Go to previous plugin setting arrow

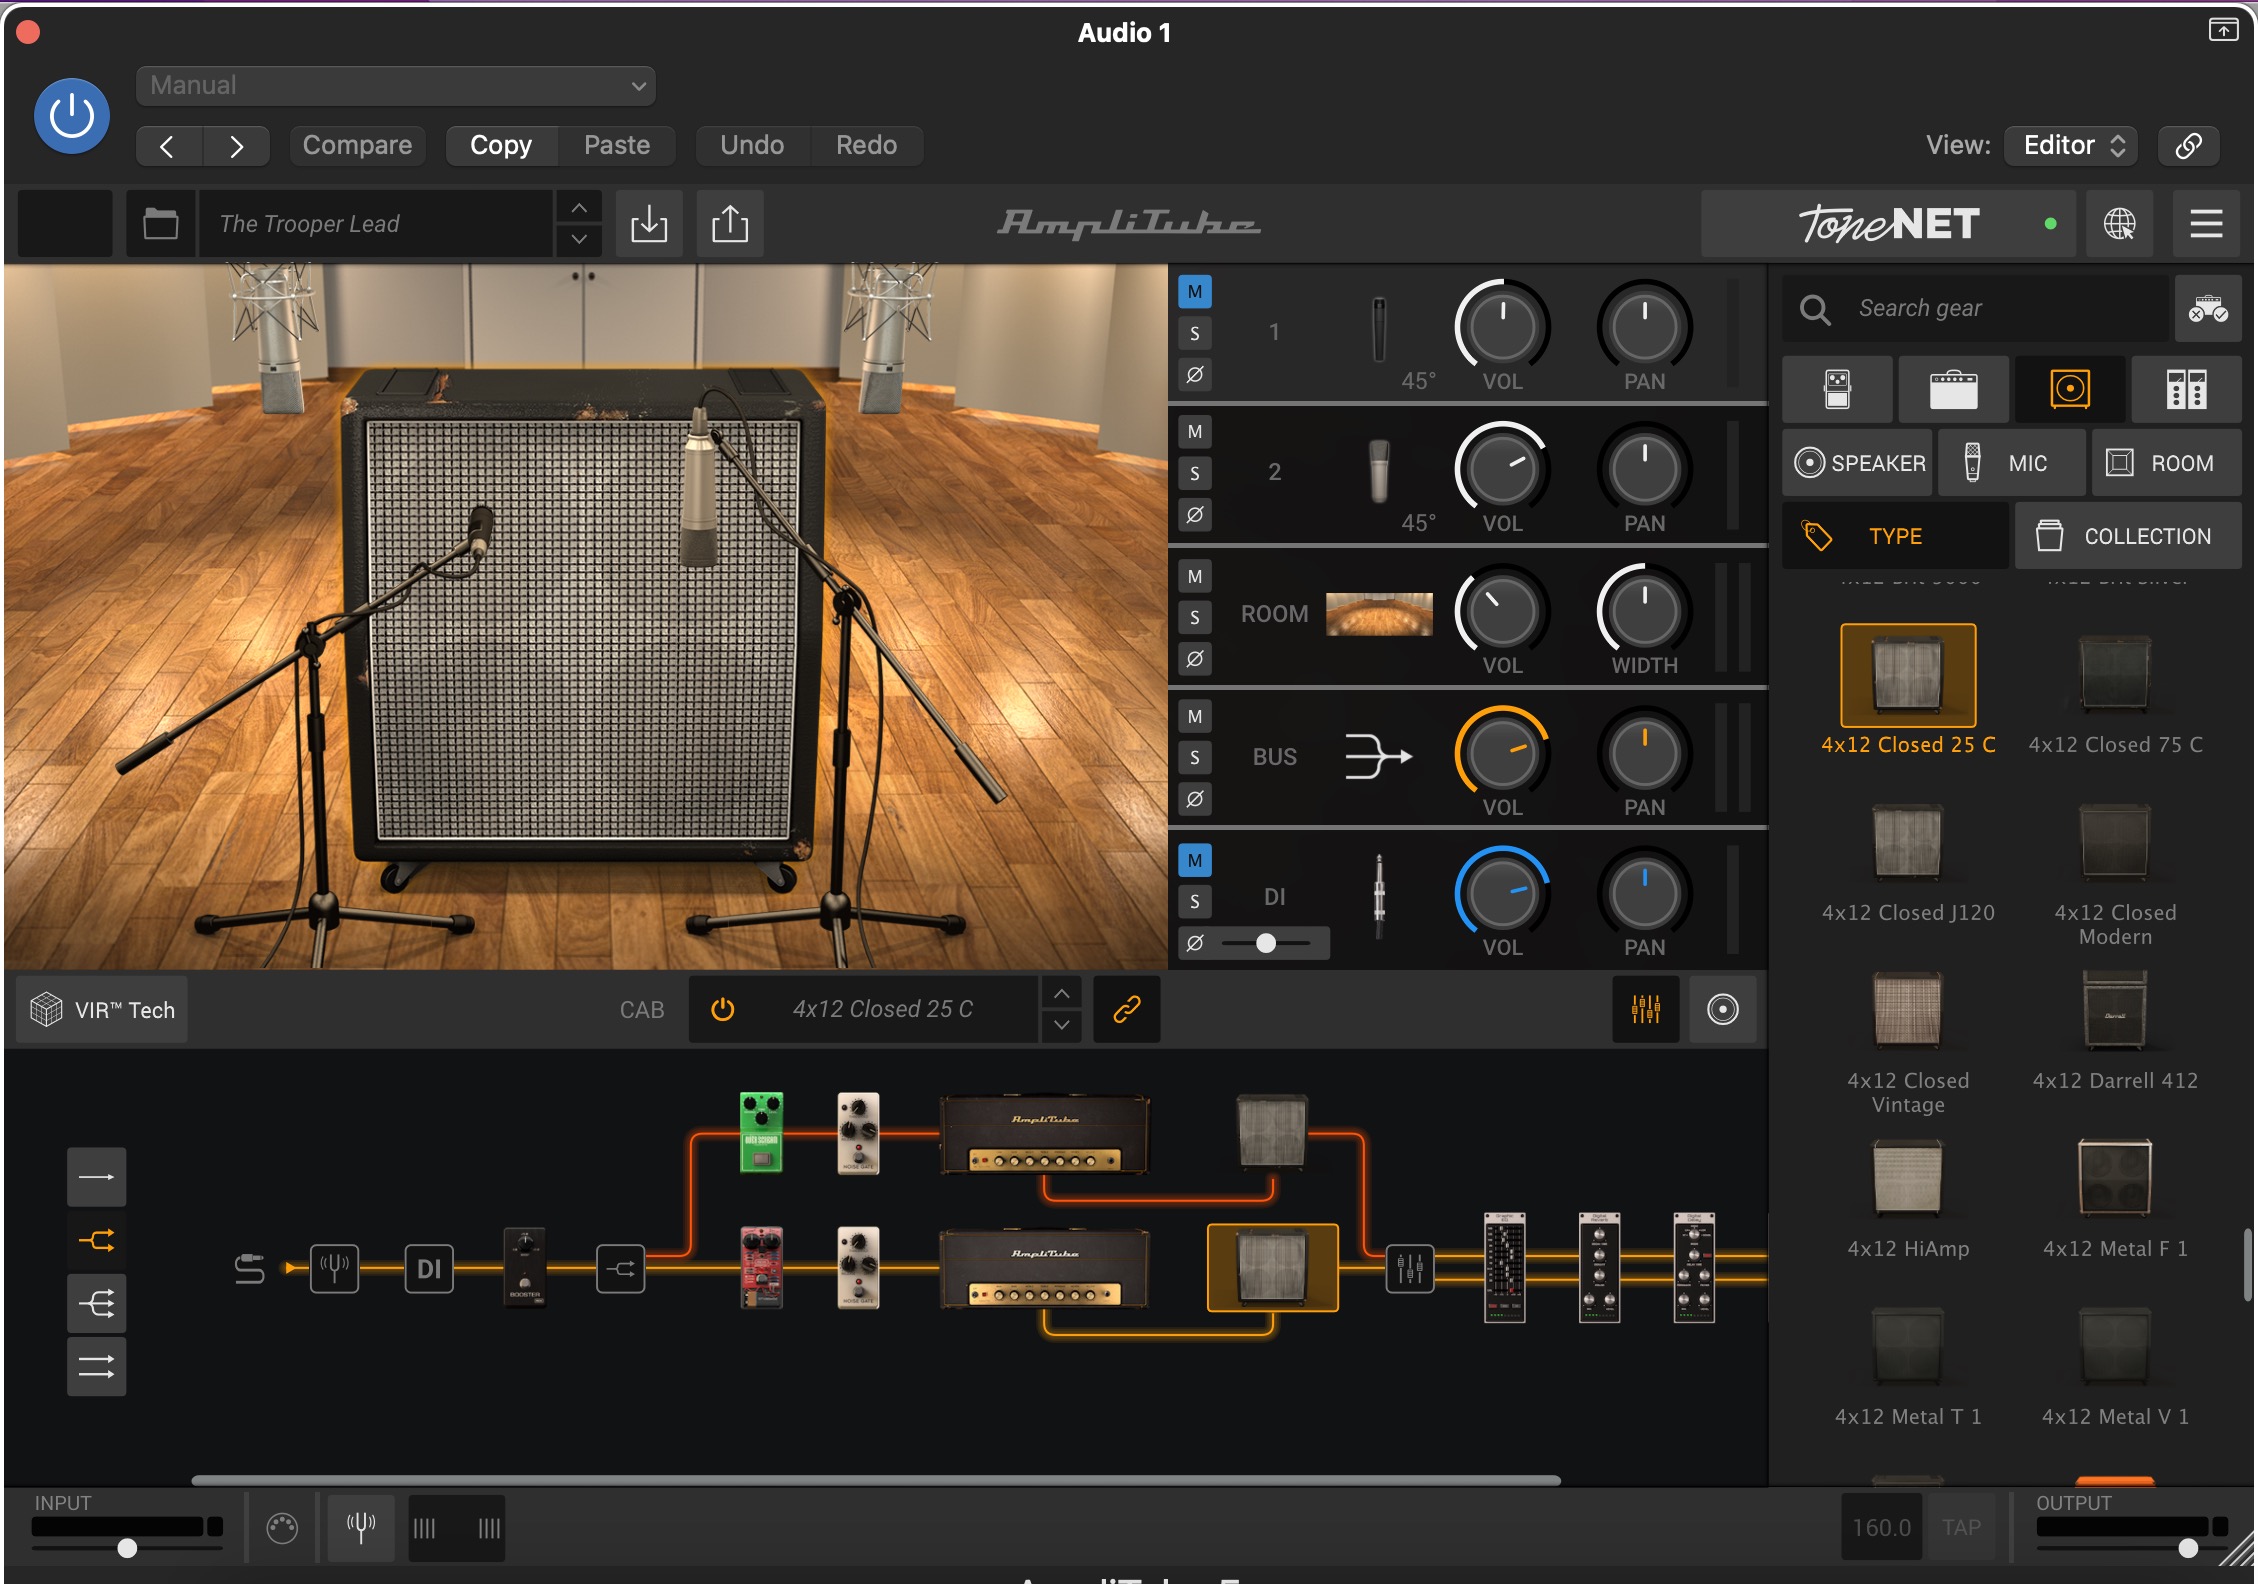[169, 146]
